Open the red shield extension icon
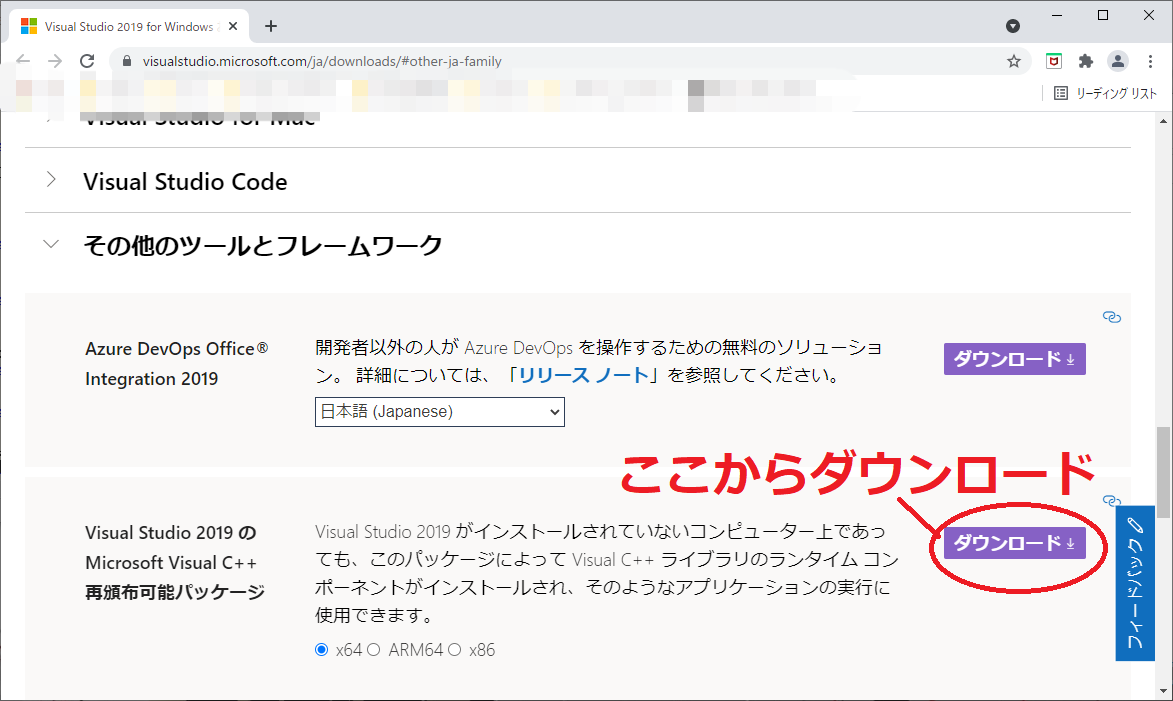The height and width of the screenshot is (701, 1173). pyautogui.click(x=1053, y=61)
